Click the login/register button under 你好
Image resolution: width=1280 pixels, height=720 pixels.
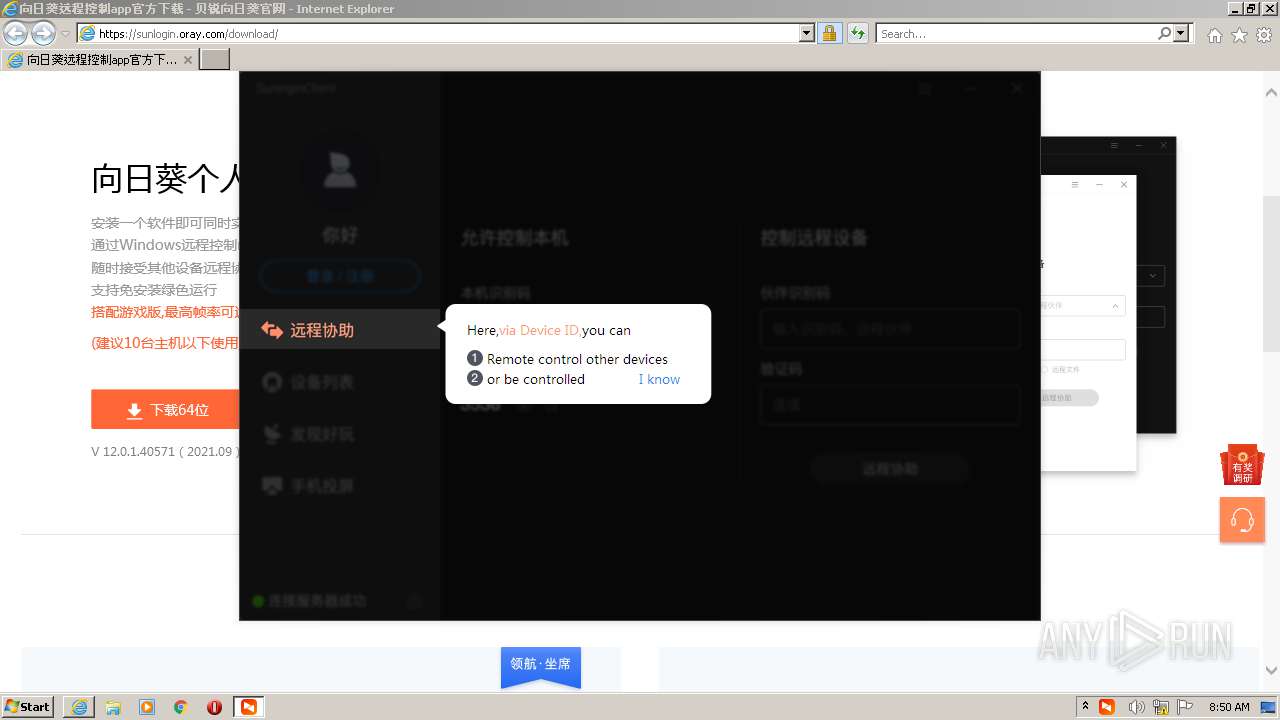tap(340, 276)
